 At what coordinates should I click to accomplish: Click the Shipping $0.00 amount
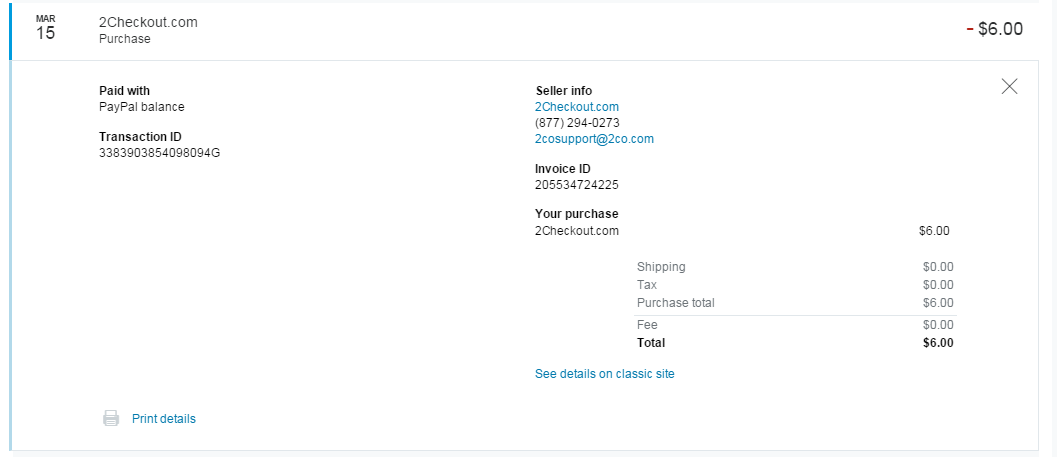[x=938, y=267]
